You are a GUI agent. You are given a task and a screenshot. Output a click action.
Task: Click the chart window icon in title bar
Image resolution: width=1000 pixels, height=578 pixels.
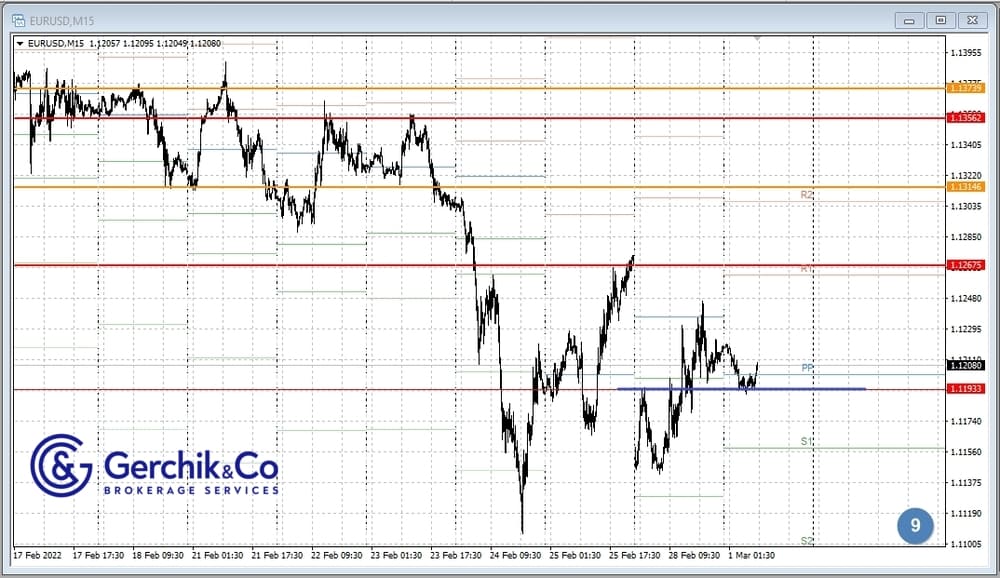(18, 19)
